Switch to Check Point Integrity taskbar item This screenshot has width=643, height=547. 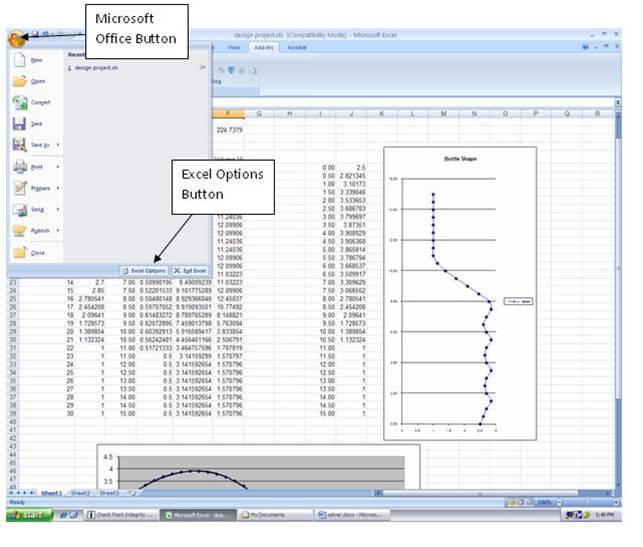pos(121,515)
